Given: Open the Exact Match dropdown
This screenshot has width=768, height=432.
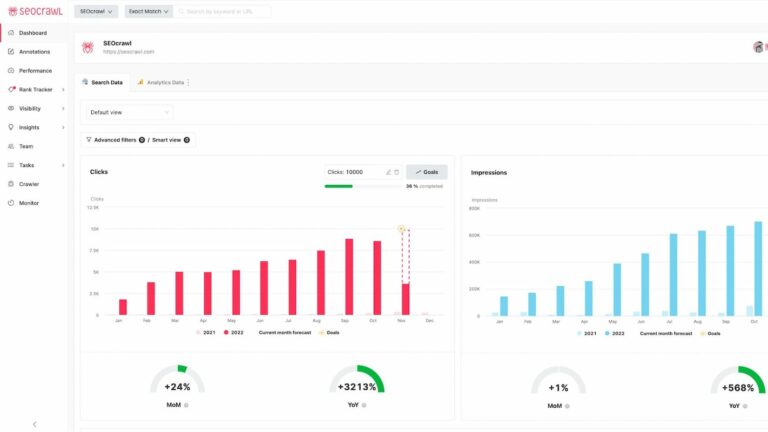Looking at the screenshot, I should (148, 11).
